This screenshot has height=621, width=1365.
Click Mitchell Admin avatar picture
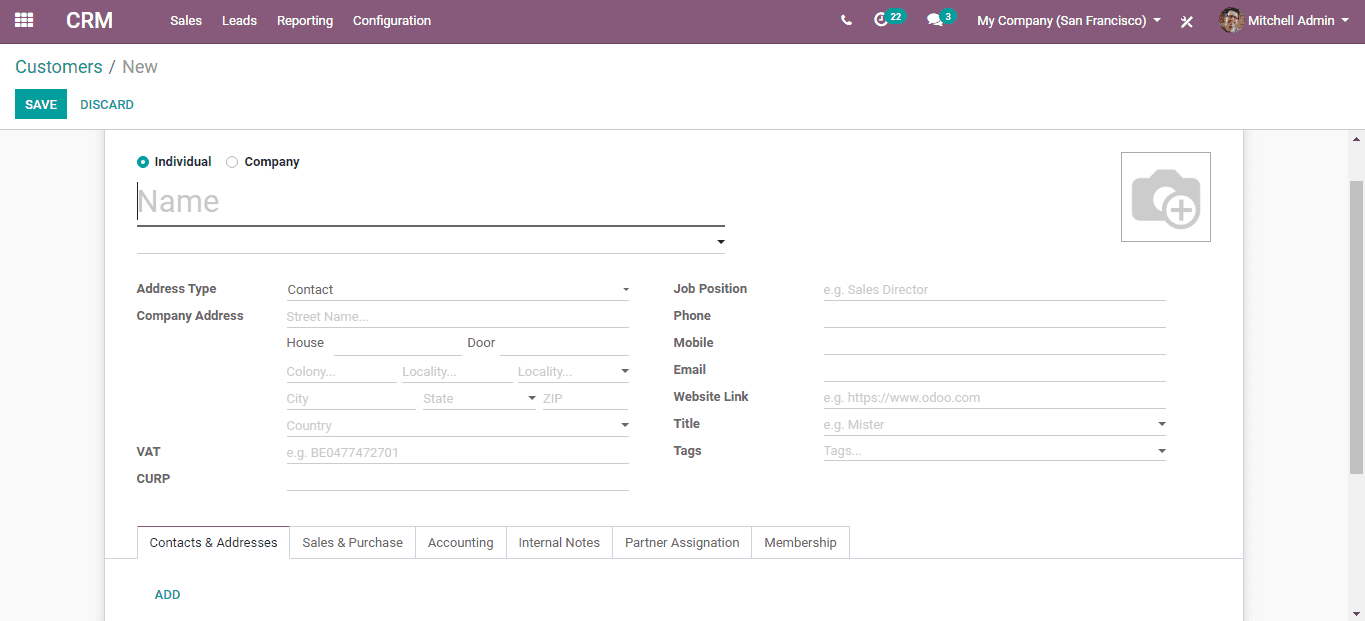tap(1231, 20)
